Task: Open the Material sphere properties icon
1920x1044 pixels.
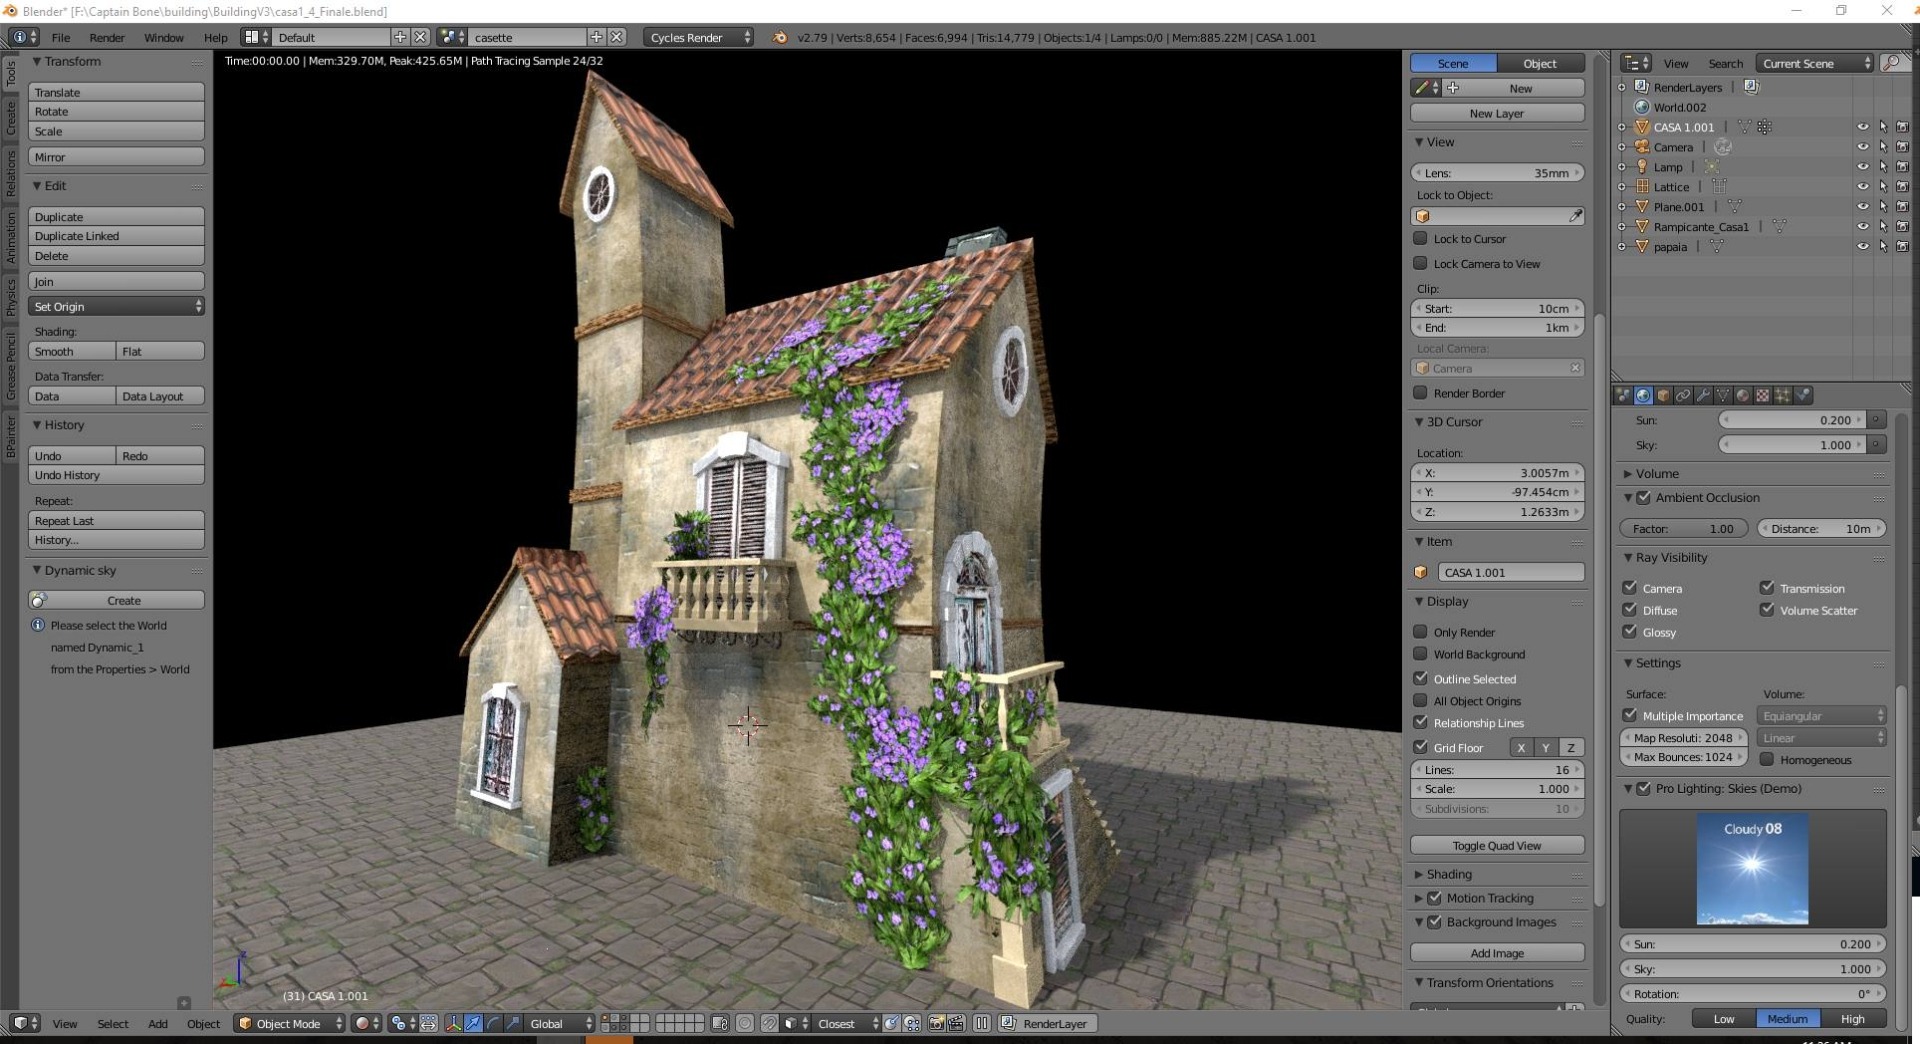Action: coord(1743,395)
